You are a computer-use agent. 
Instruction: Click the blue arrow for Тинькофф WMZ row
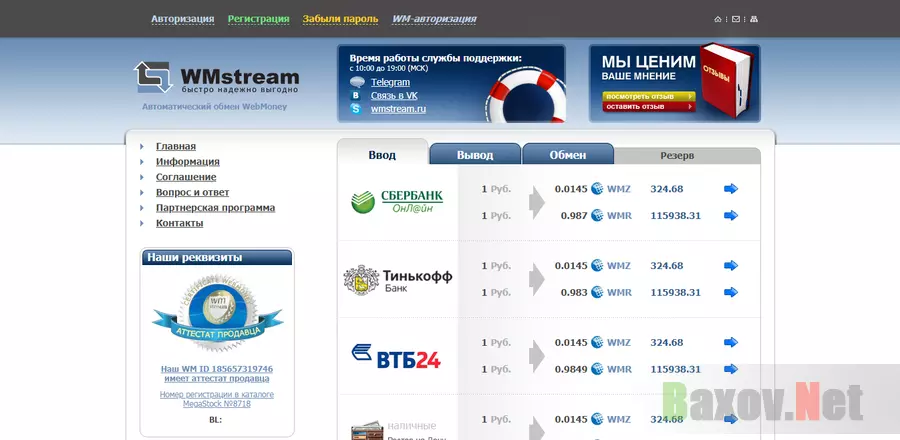[x=731, y=266]
